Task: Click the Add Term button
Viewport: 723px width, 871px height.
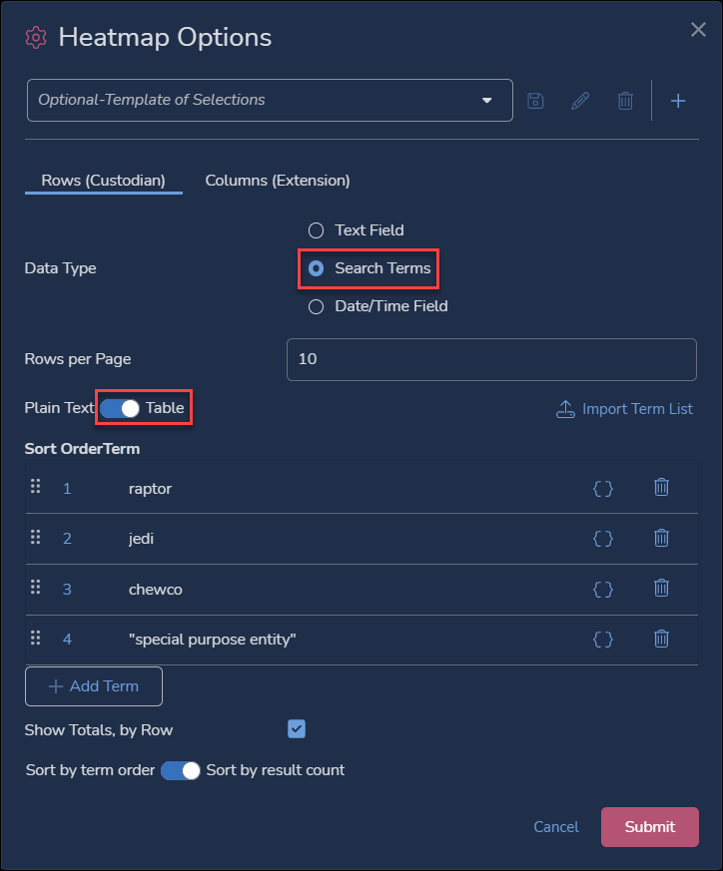Action: (94, 686)
